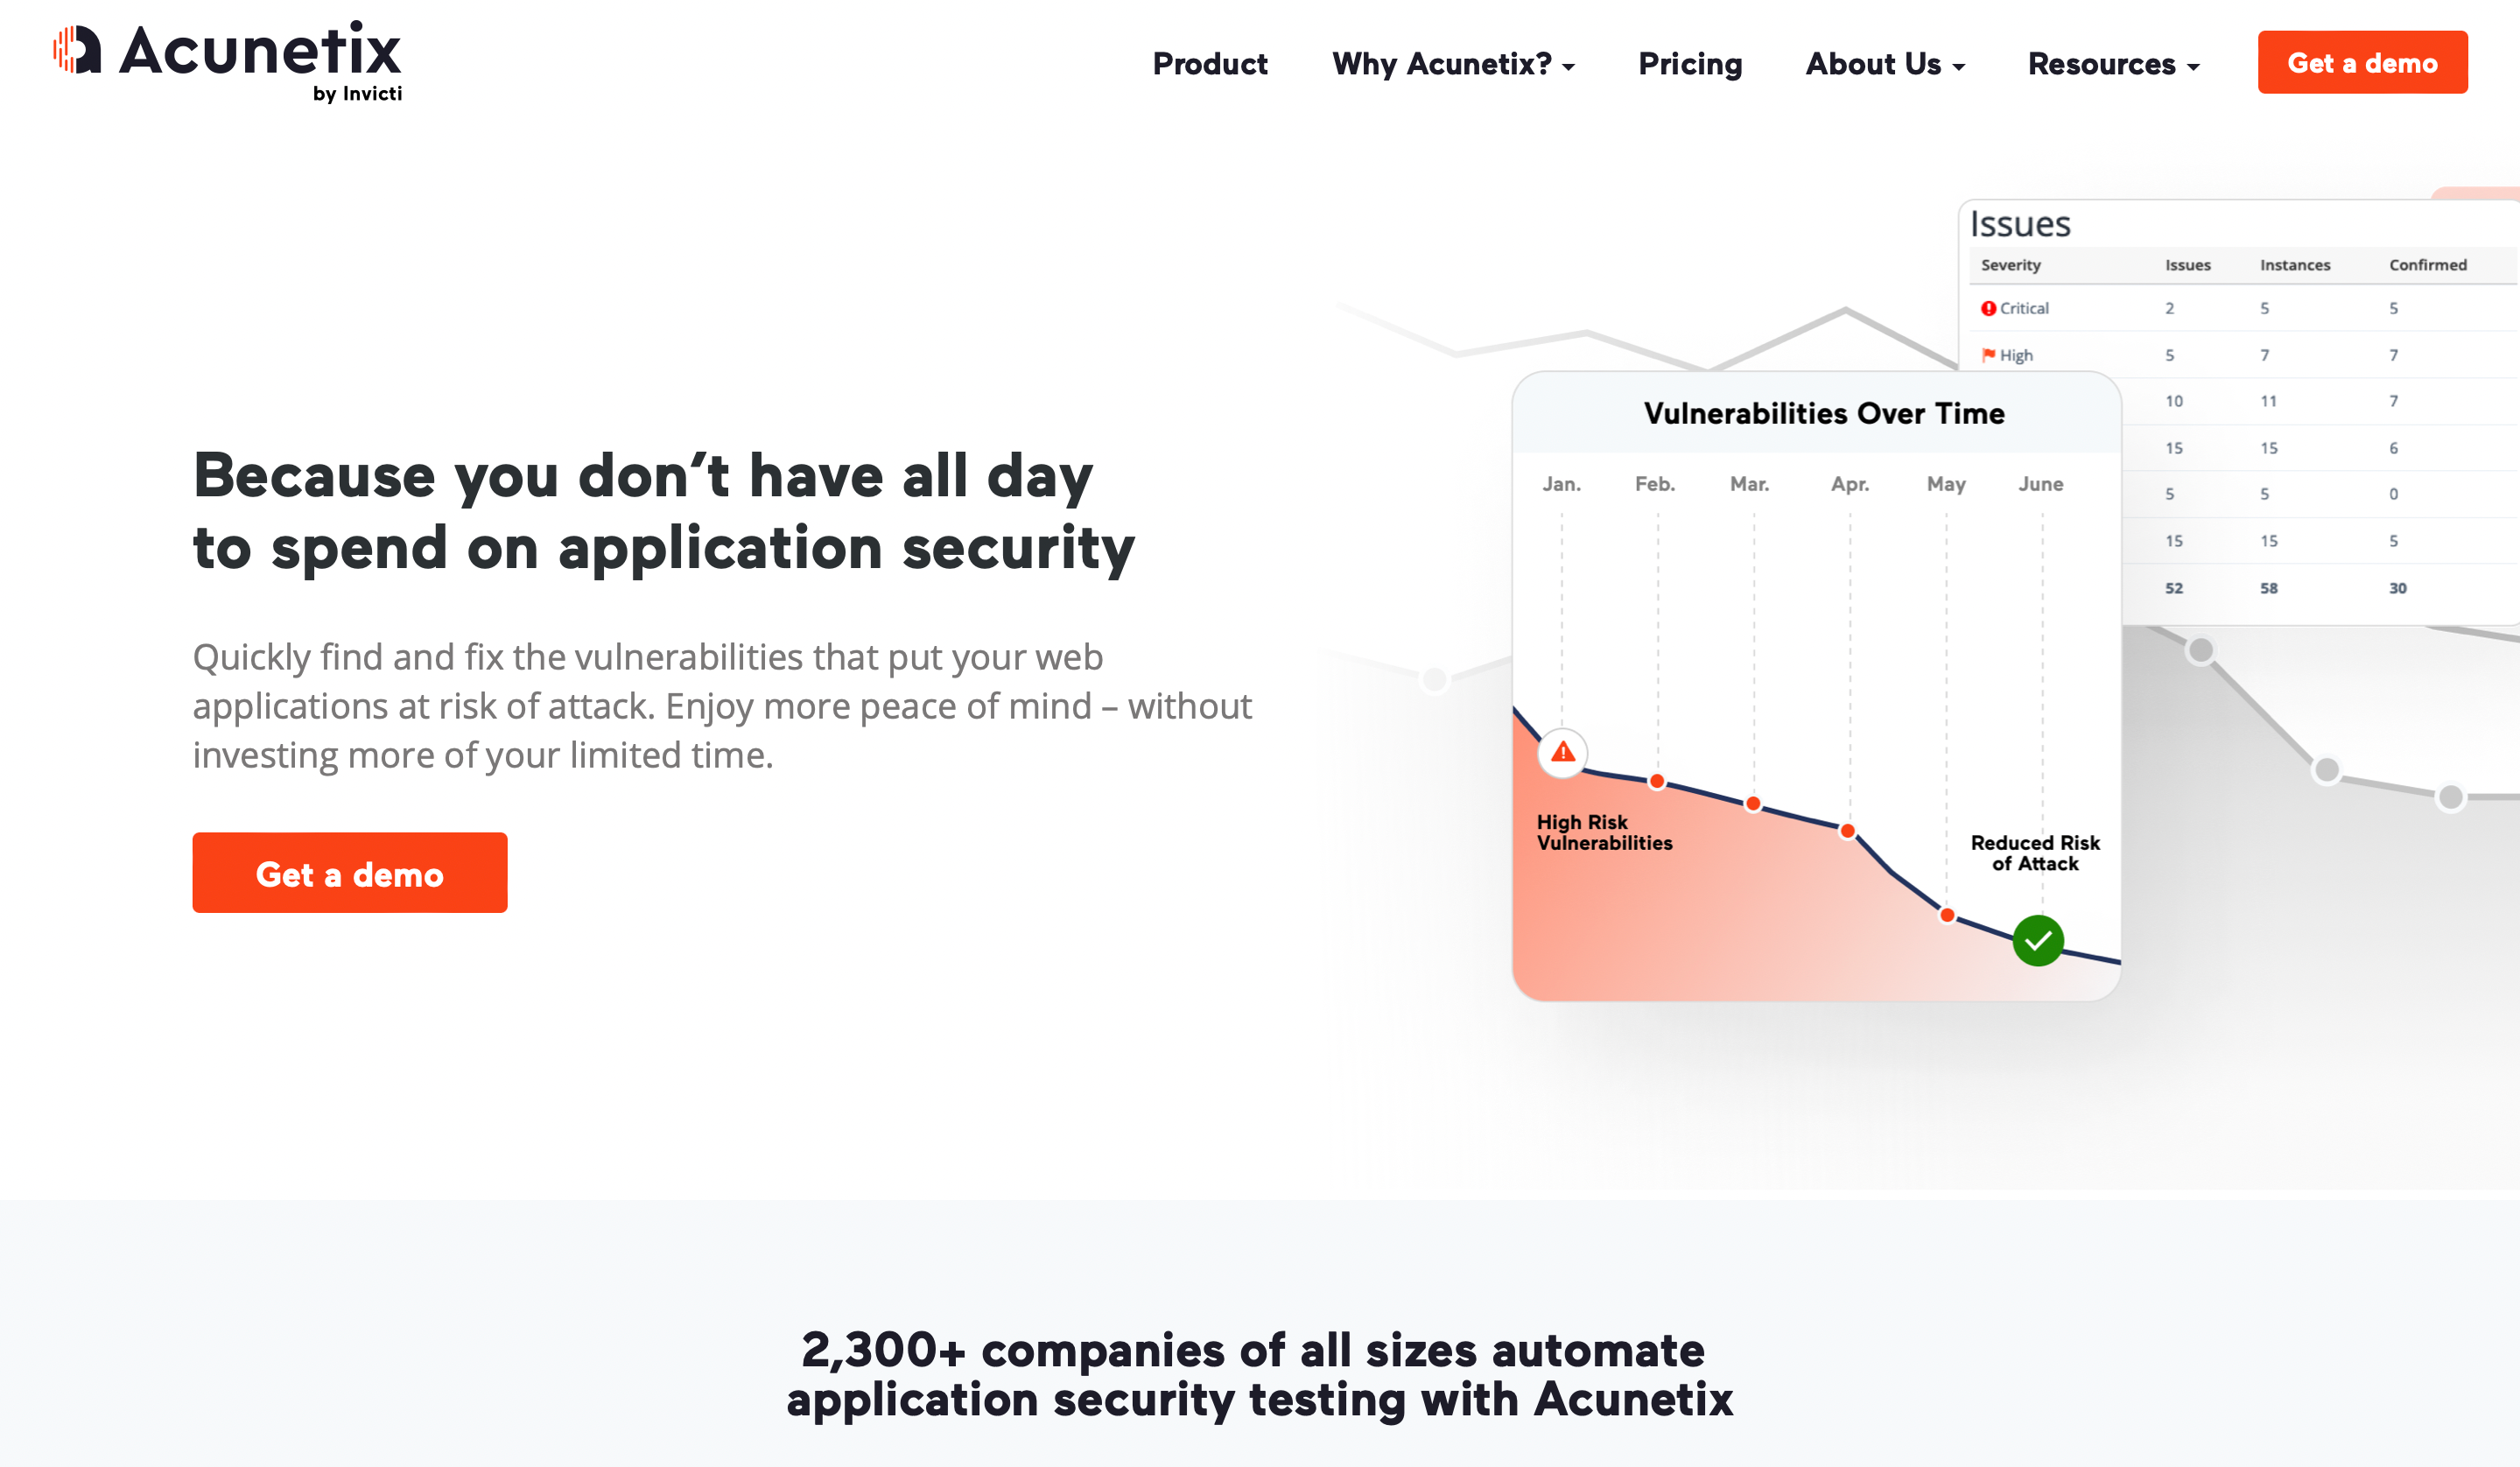The height and width of the screenshot is (1467, 2520).
Task: Click the High severity flag icon
Action: (1988, 355)
